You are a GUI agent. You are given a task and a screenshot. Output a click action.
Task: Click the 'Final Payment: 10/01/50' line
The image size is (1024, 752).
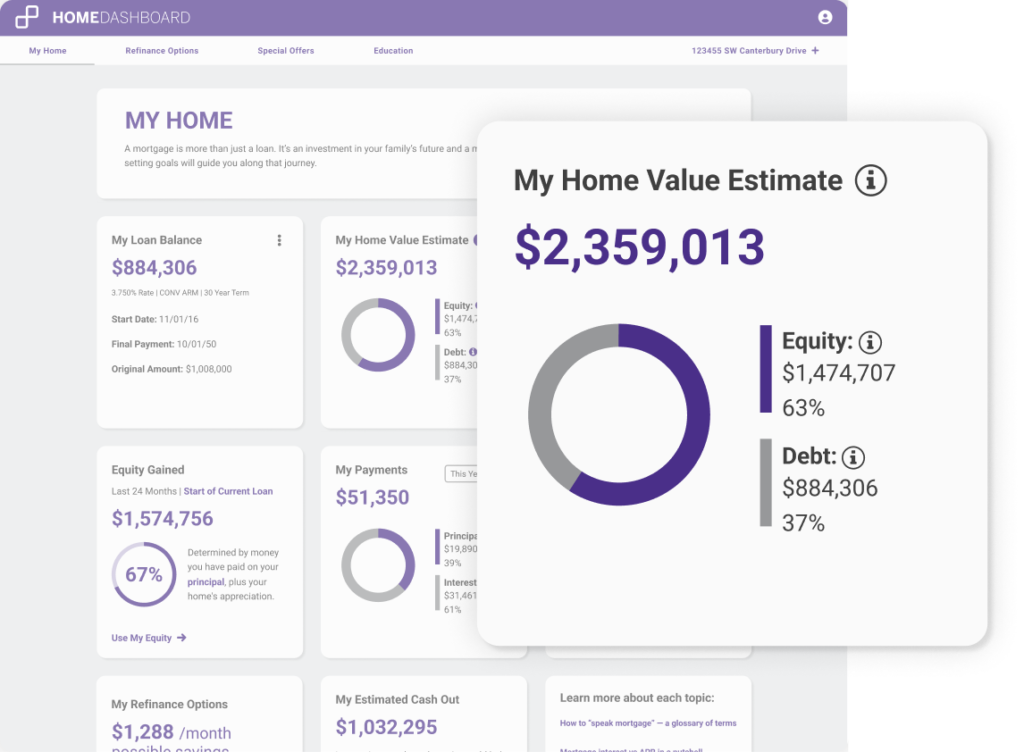pos(164,344)
